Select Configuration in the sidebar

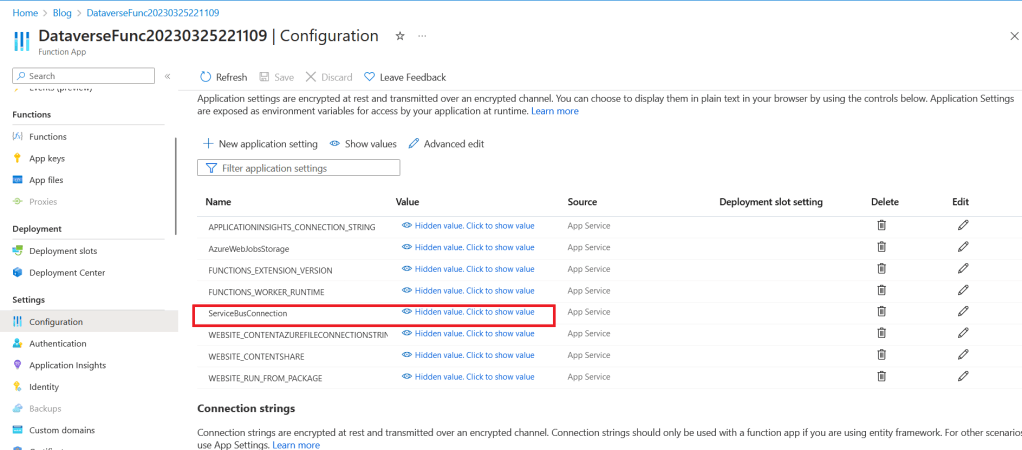(x=89, y=322)
